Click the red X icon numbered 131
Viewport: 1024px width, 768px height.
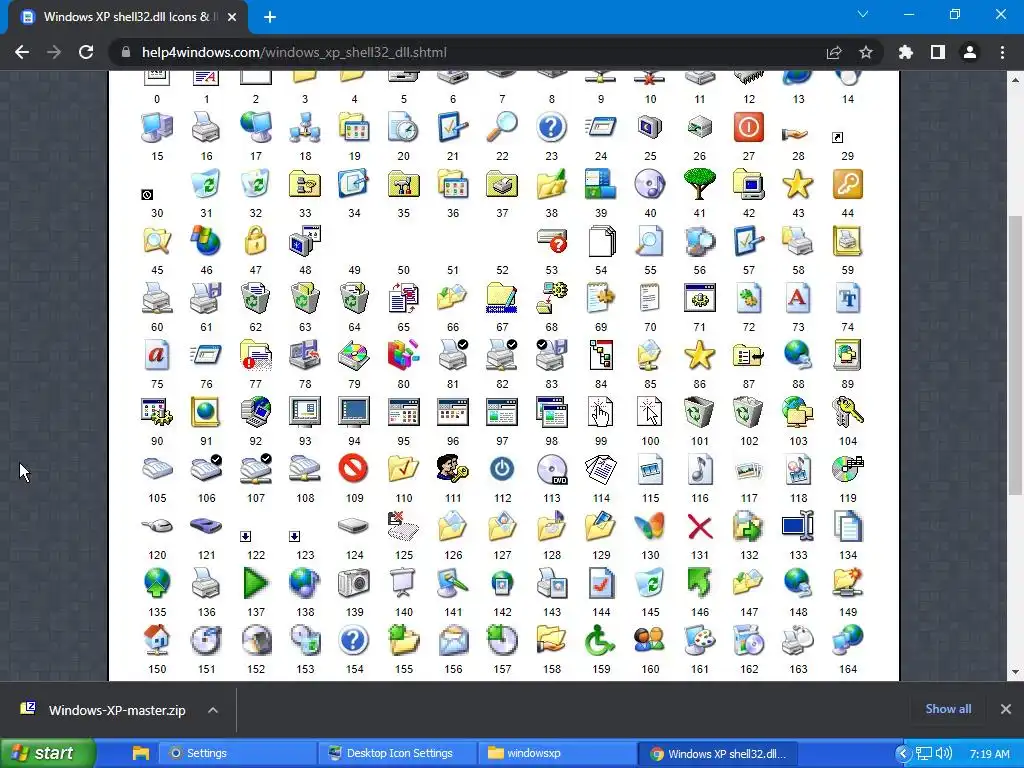coord(699,526)
